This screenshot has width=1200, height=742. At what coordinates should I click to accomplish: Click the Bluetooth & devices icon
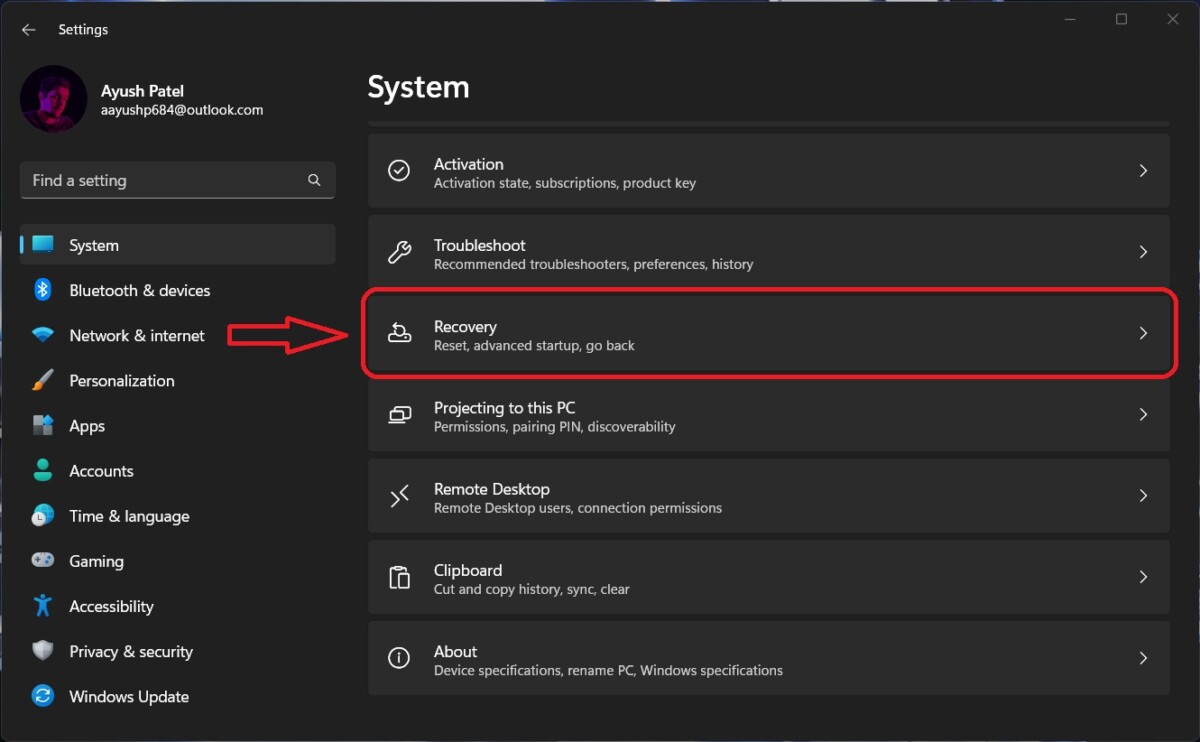click(x=42, y=290)
